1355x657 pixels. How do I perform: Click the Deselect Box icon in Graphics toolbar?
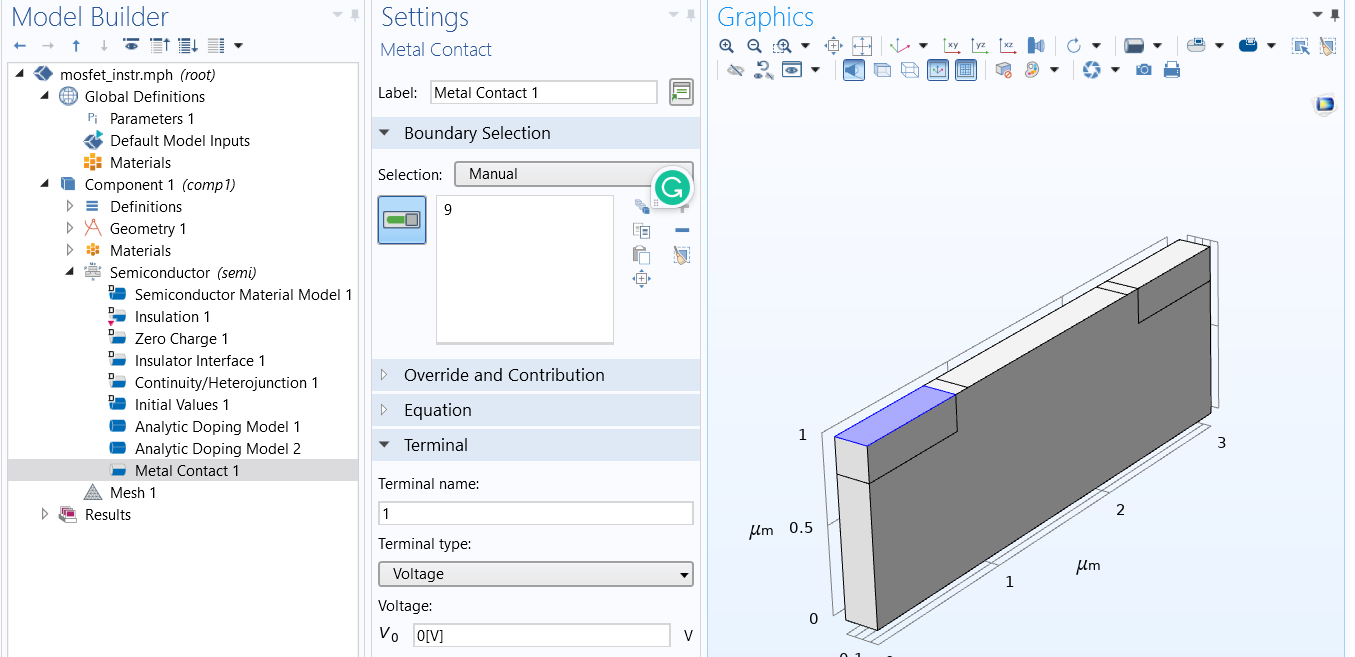pyautogui.click(x=1327, y=46)
